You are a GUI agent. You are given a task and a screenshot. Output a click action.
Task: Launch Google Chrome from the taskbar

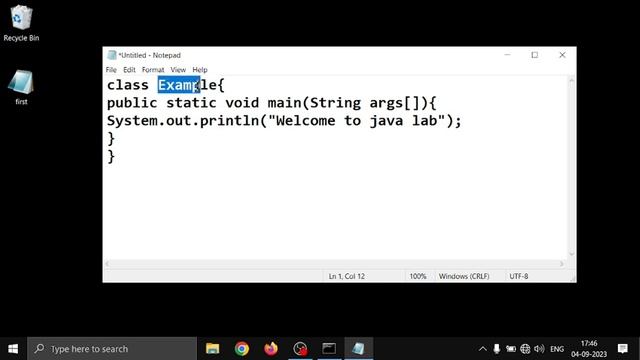[242, 349]
